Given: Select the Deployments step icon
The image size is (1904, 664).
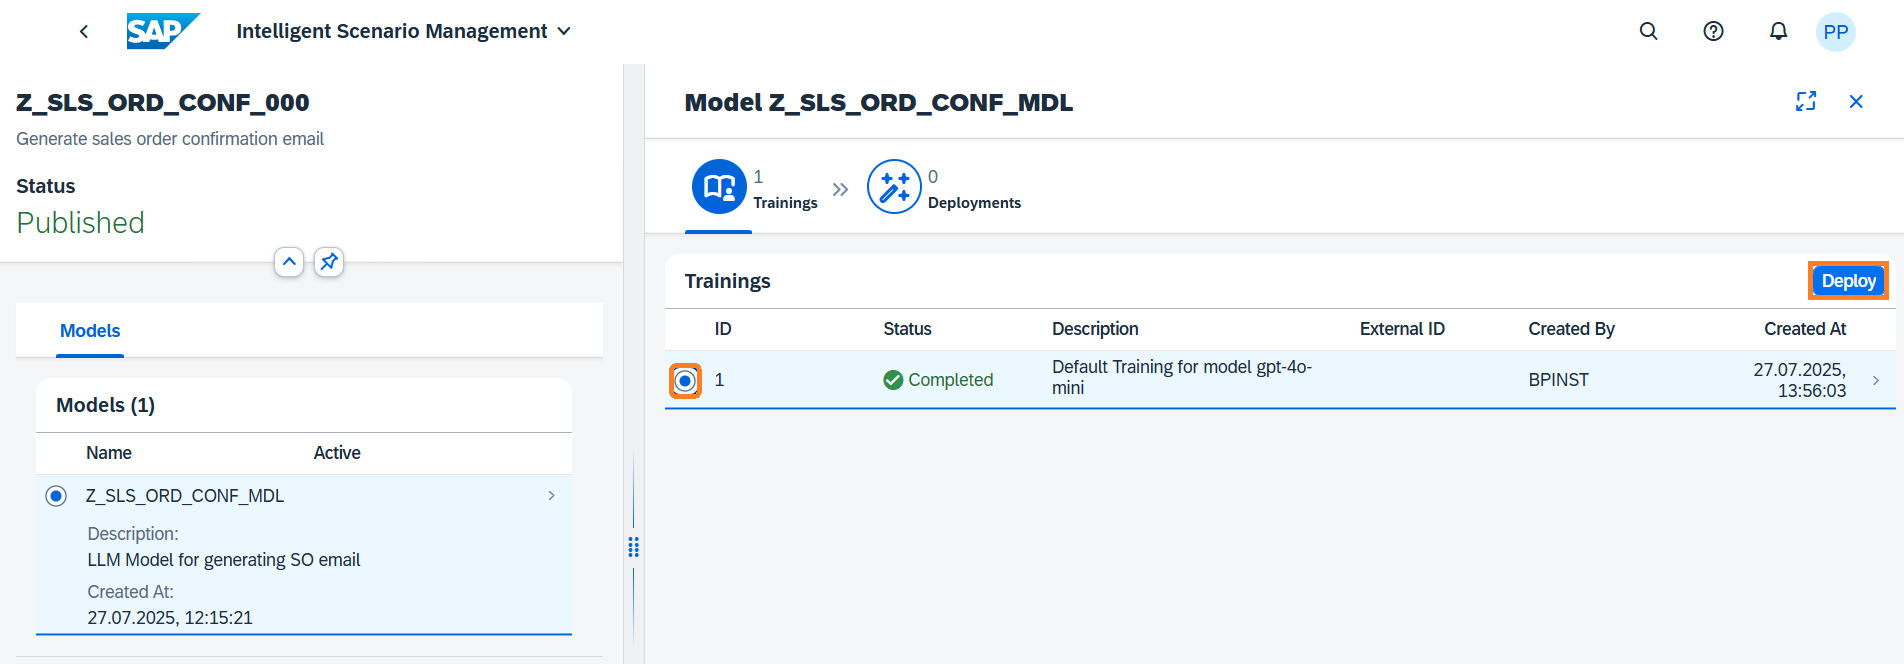Looking at the screenshot, I should coord(893,187).
